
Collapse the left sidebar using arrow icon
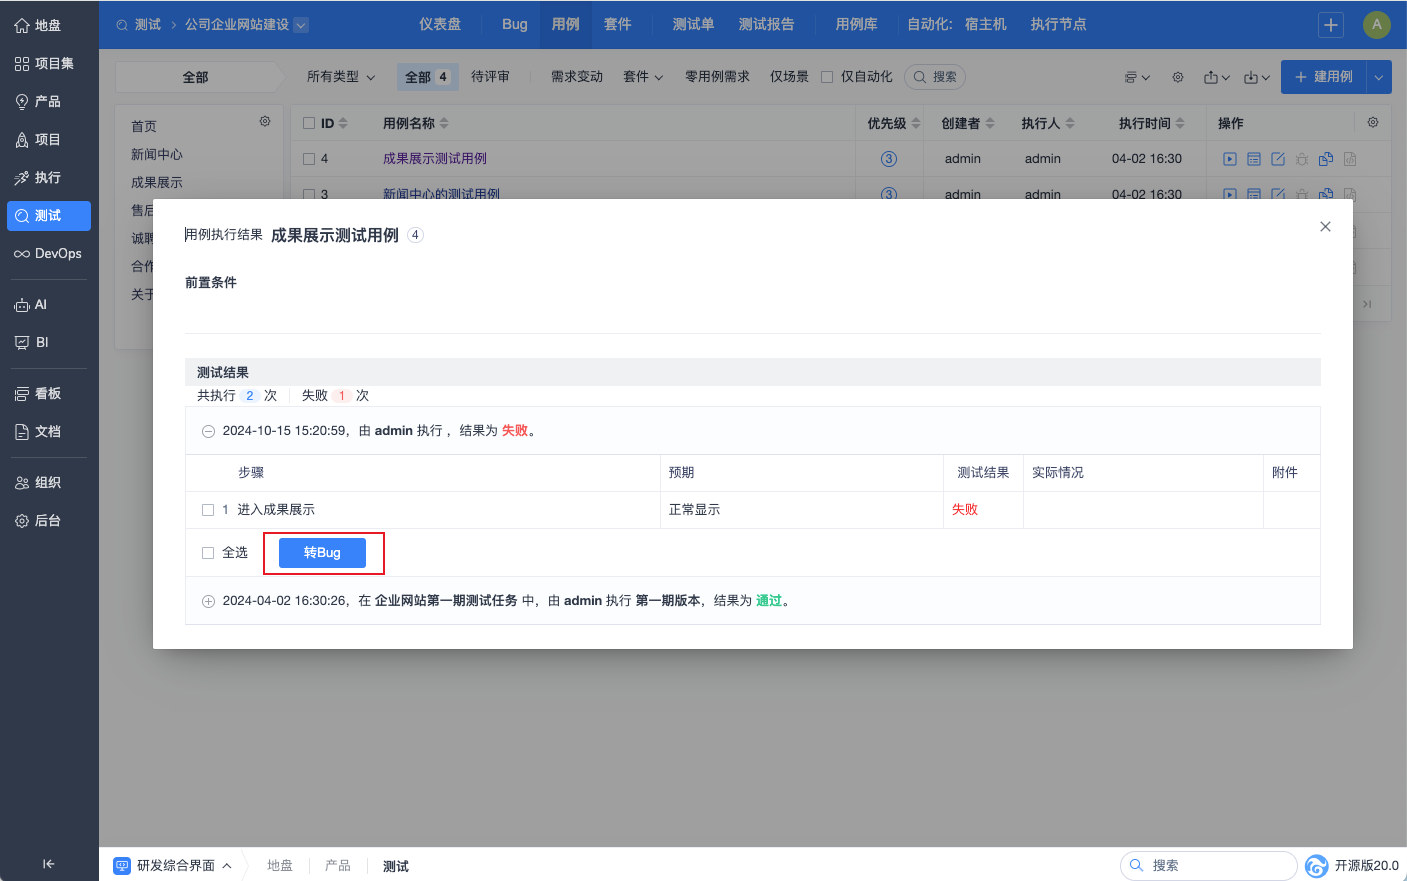(x=48, y=864)
